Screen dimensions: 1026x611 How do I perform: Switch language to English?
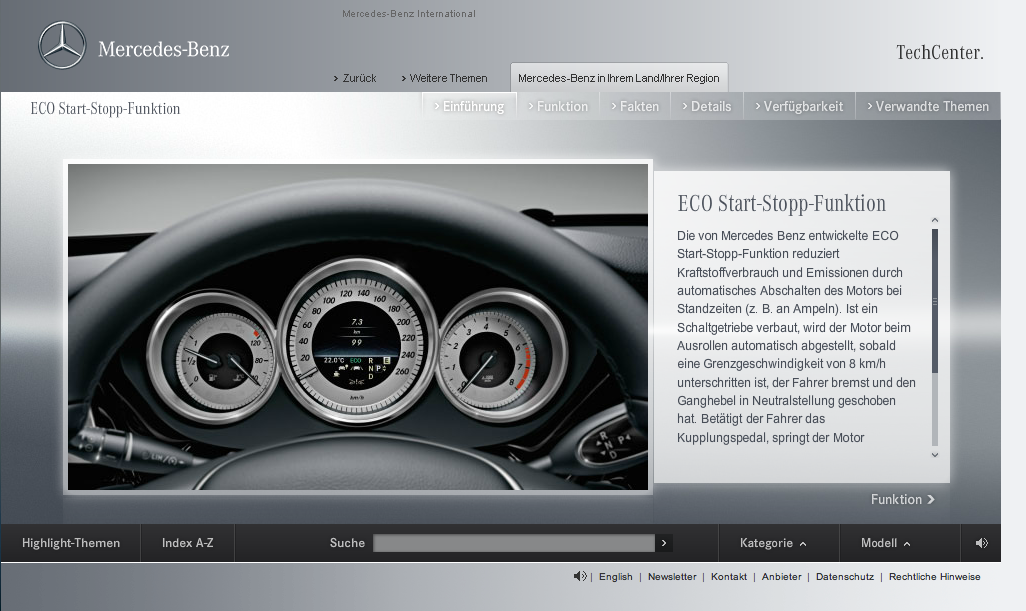616,576
